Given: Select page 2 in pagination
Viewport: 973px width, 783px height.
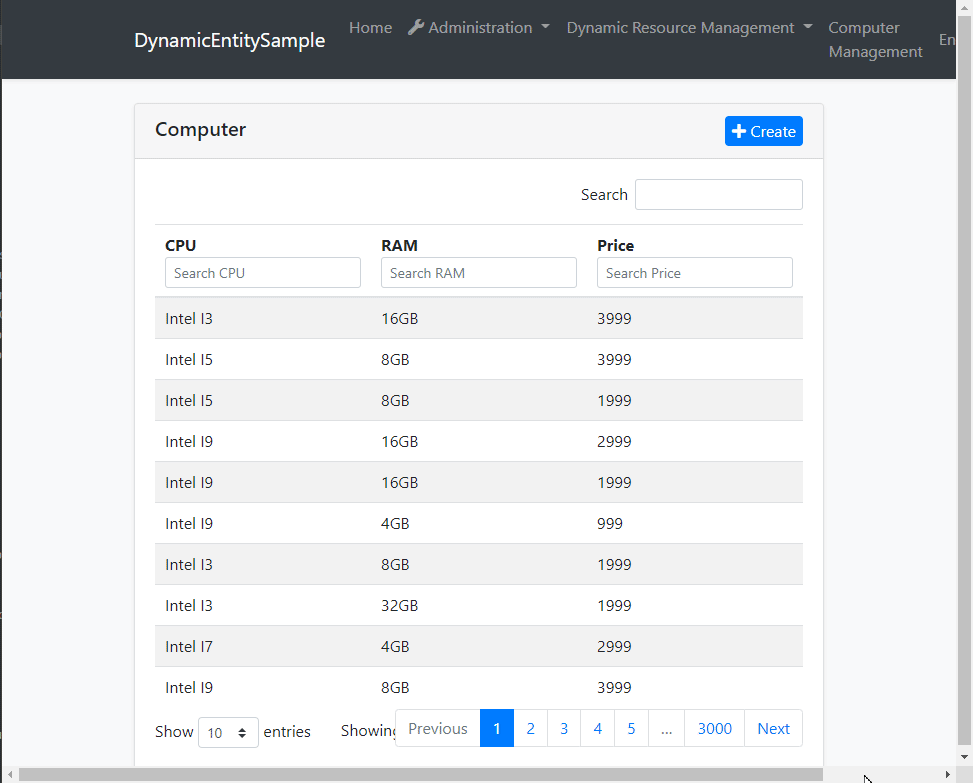Looking at the screenshot, I should pos(530,728).
